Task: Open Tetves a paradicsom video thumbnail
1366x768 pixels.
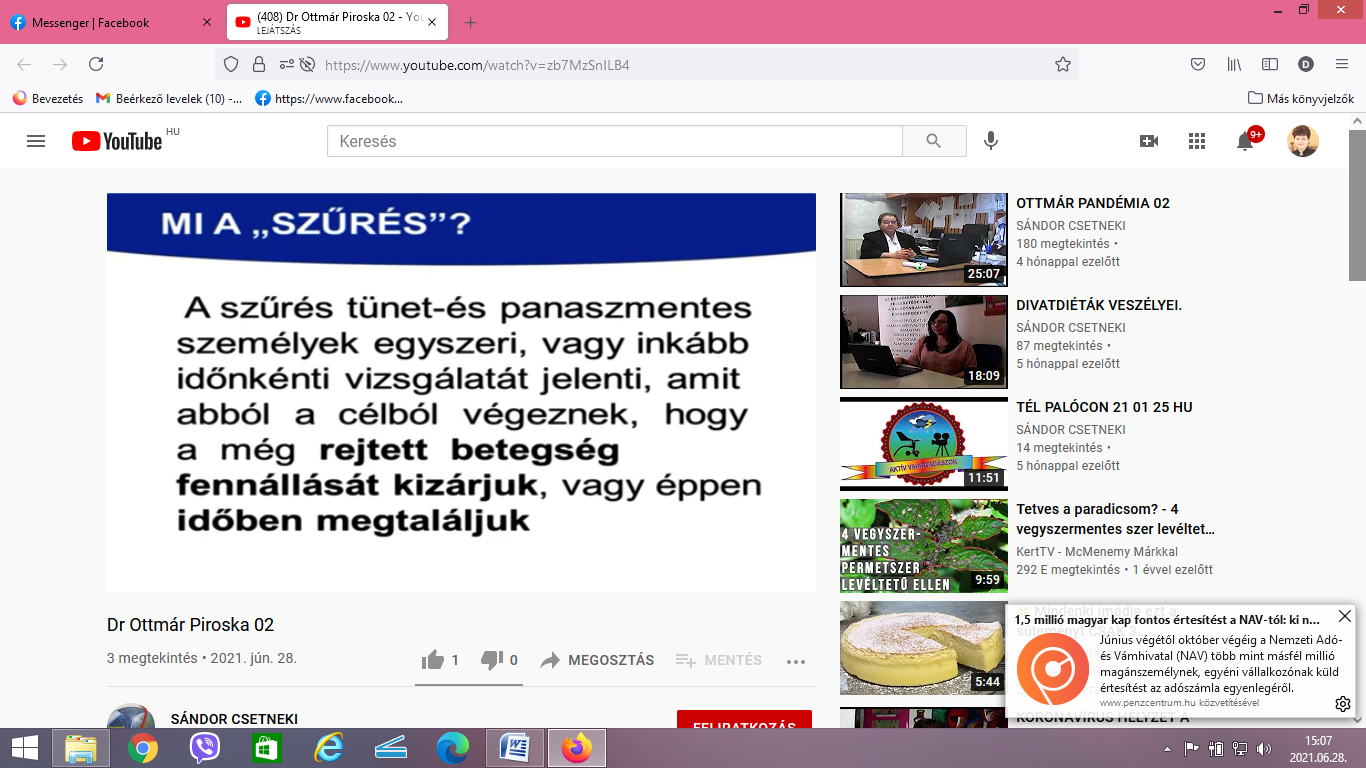Action: click(924, 546)
